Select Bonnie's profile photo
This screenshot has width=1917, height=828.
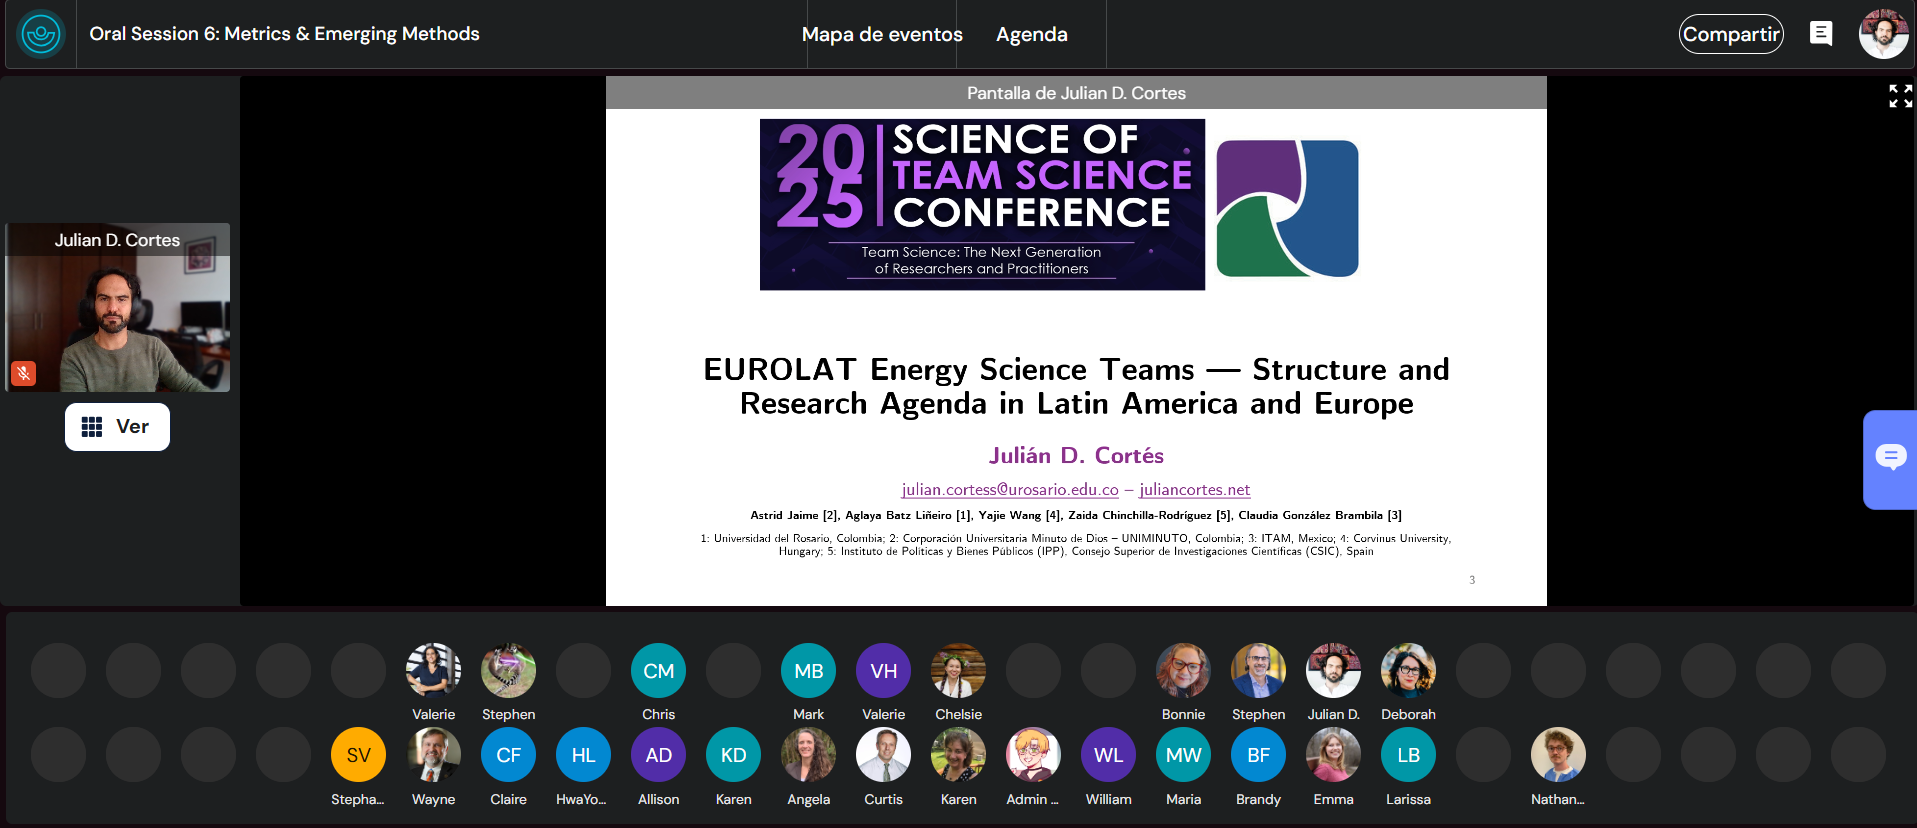point(1183,671)
